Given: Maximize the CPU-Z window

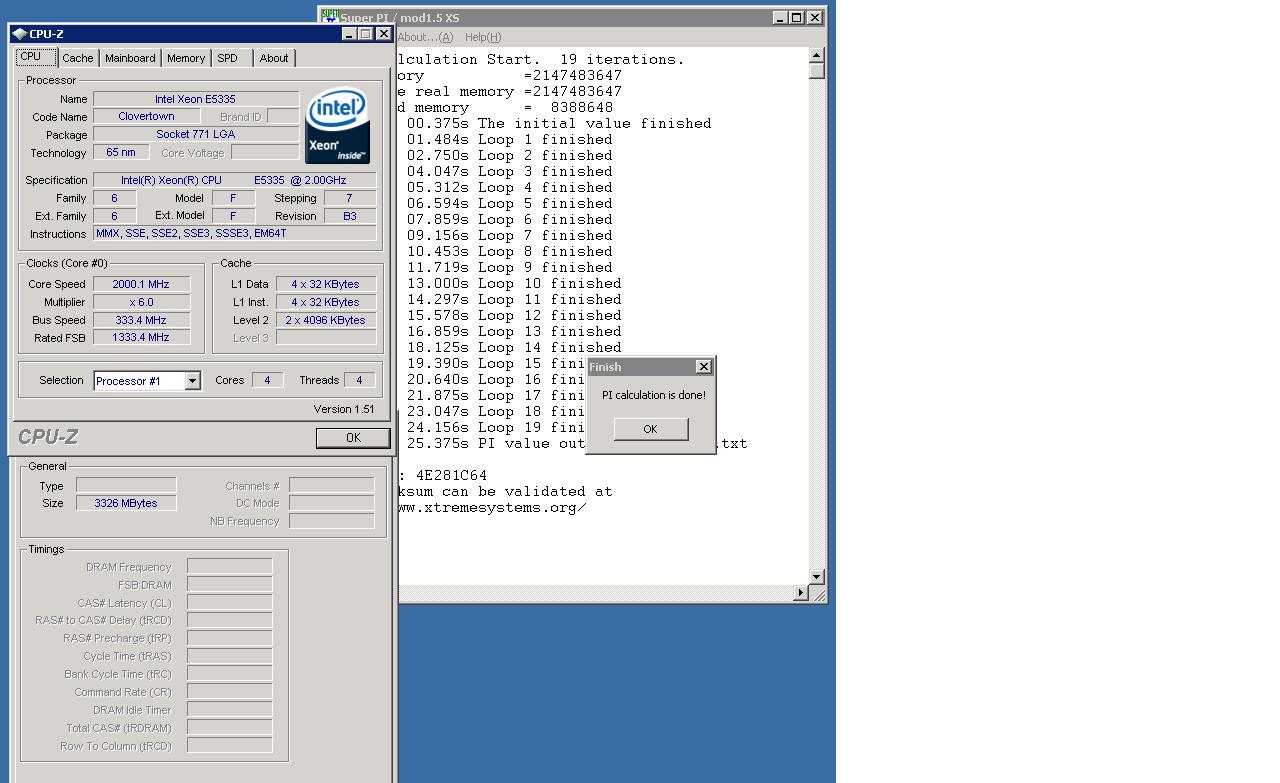Looking at the screenshot, I should click(365, 34).
